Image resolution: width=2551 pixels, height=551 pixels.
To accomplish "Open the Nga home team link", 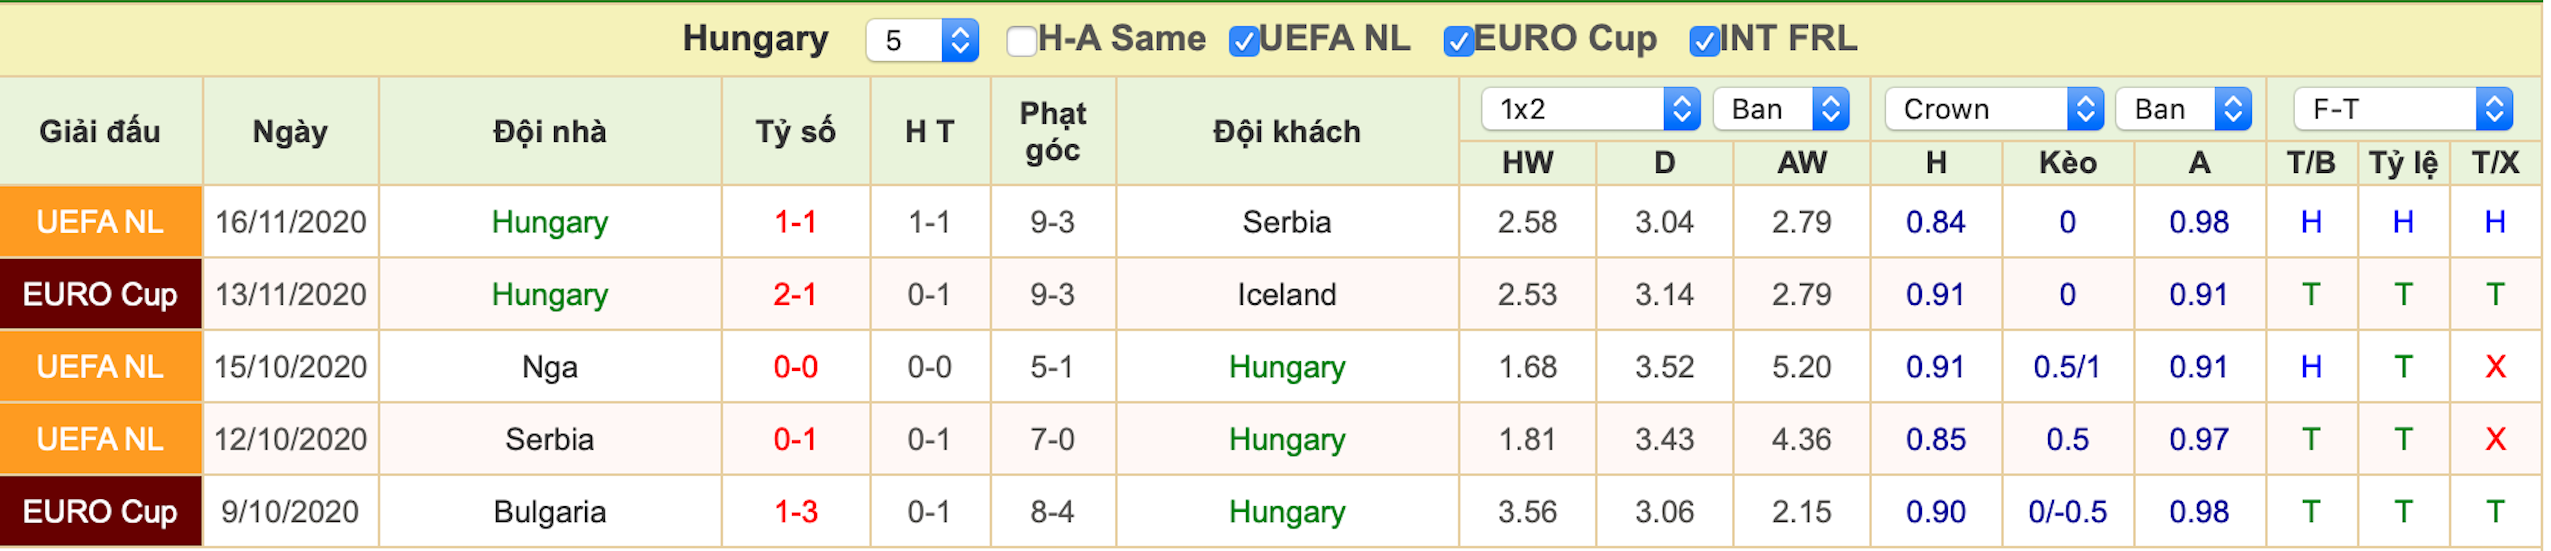I will 549,367.
